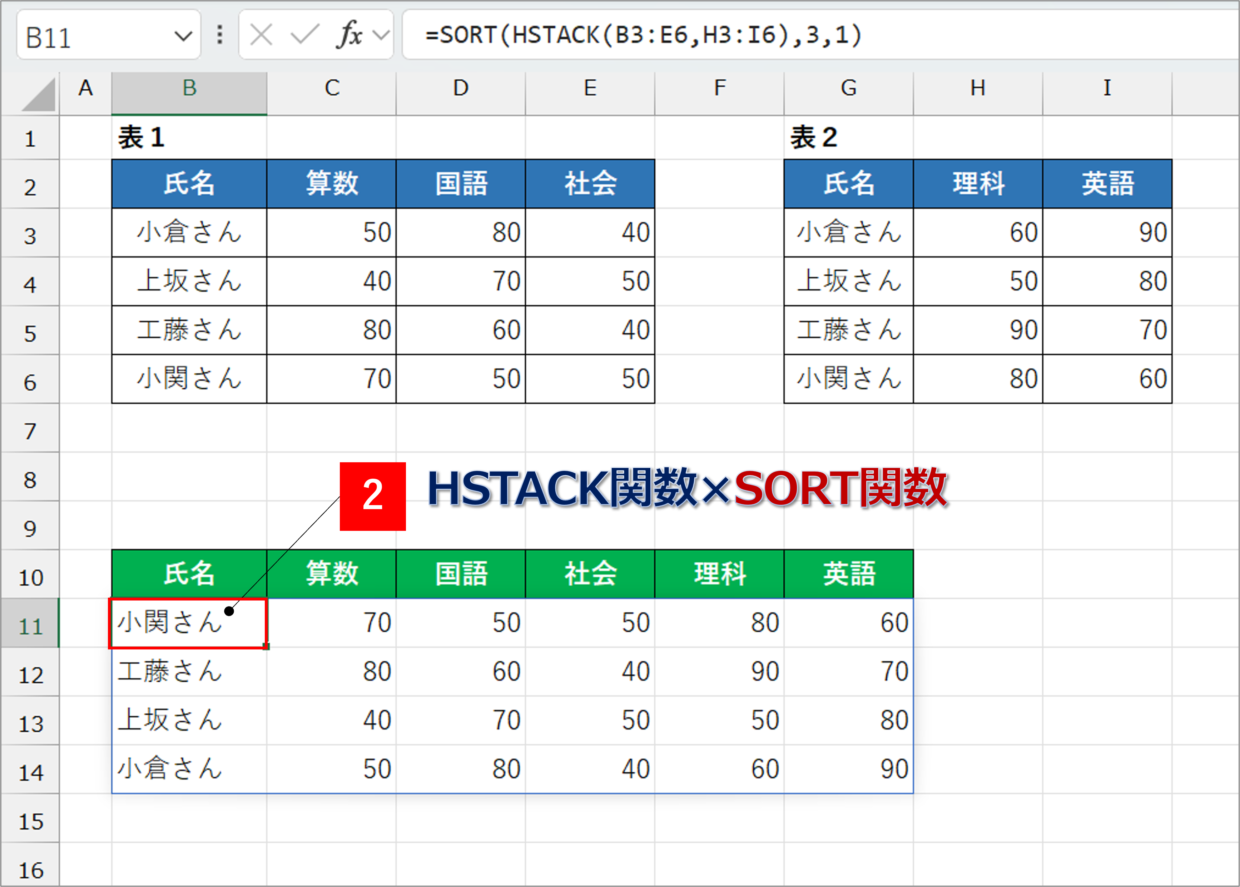Select row 2 header
Screen dimensions: 1240x887
pos(30,186)
